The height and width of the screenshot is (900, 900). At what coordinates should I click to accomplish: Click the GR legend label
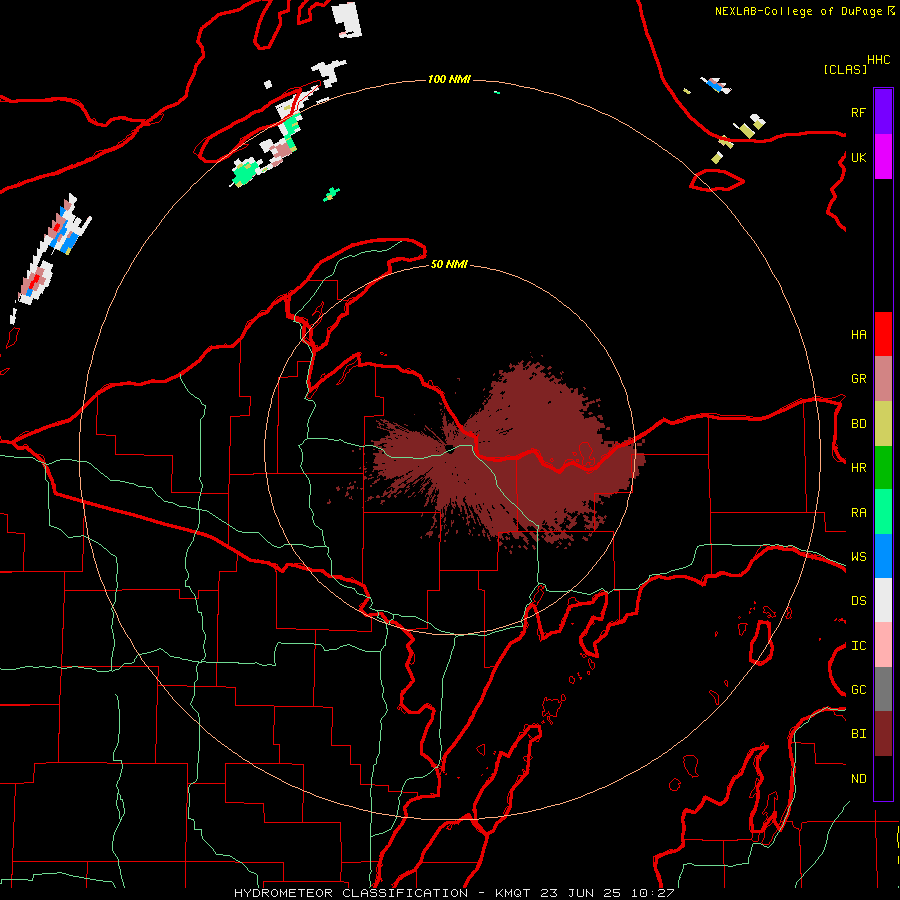point(858,379)
